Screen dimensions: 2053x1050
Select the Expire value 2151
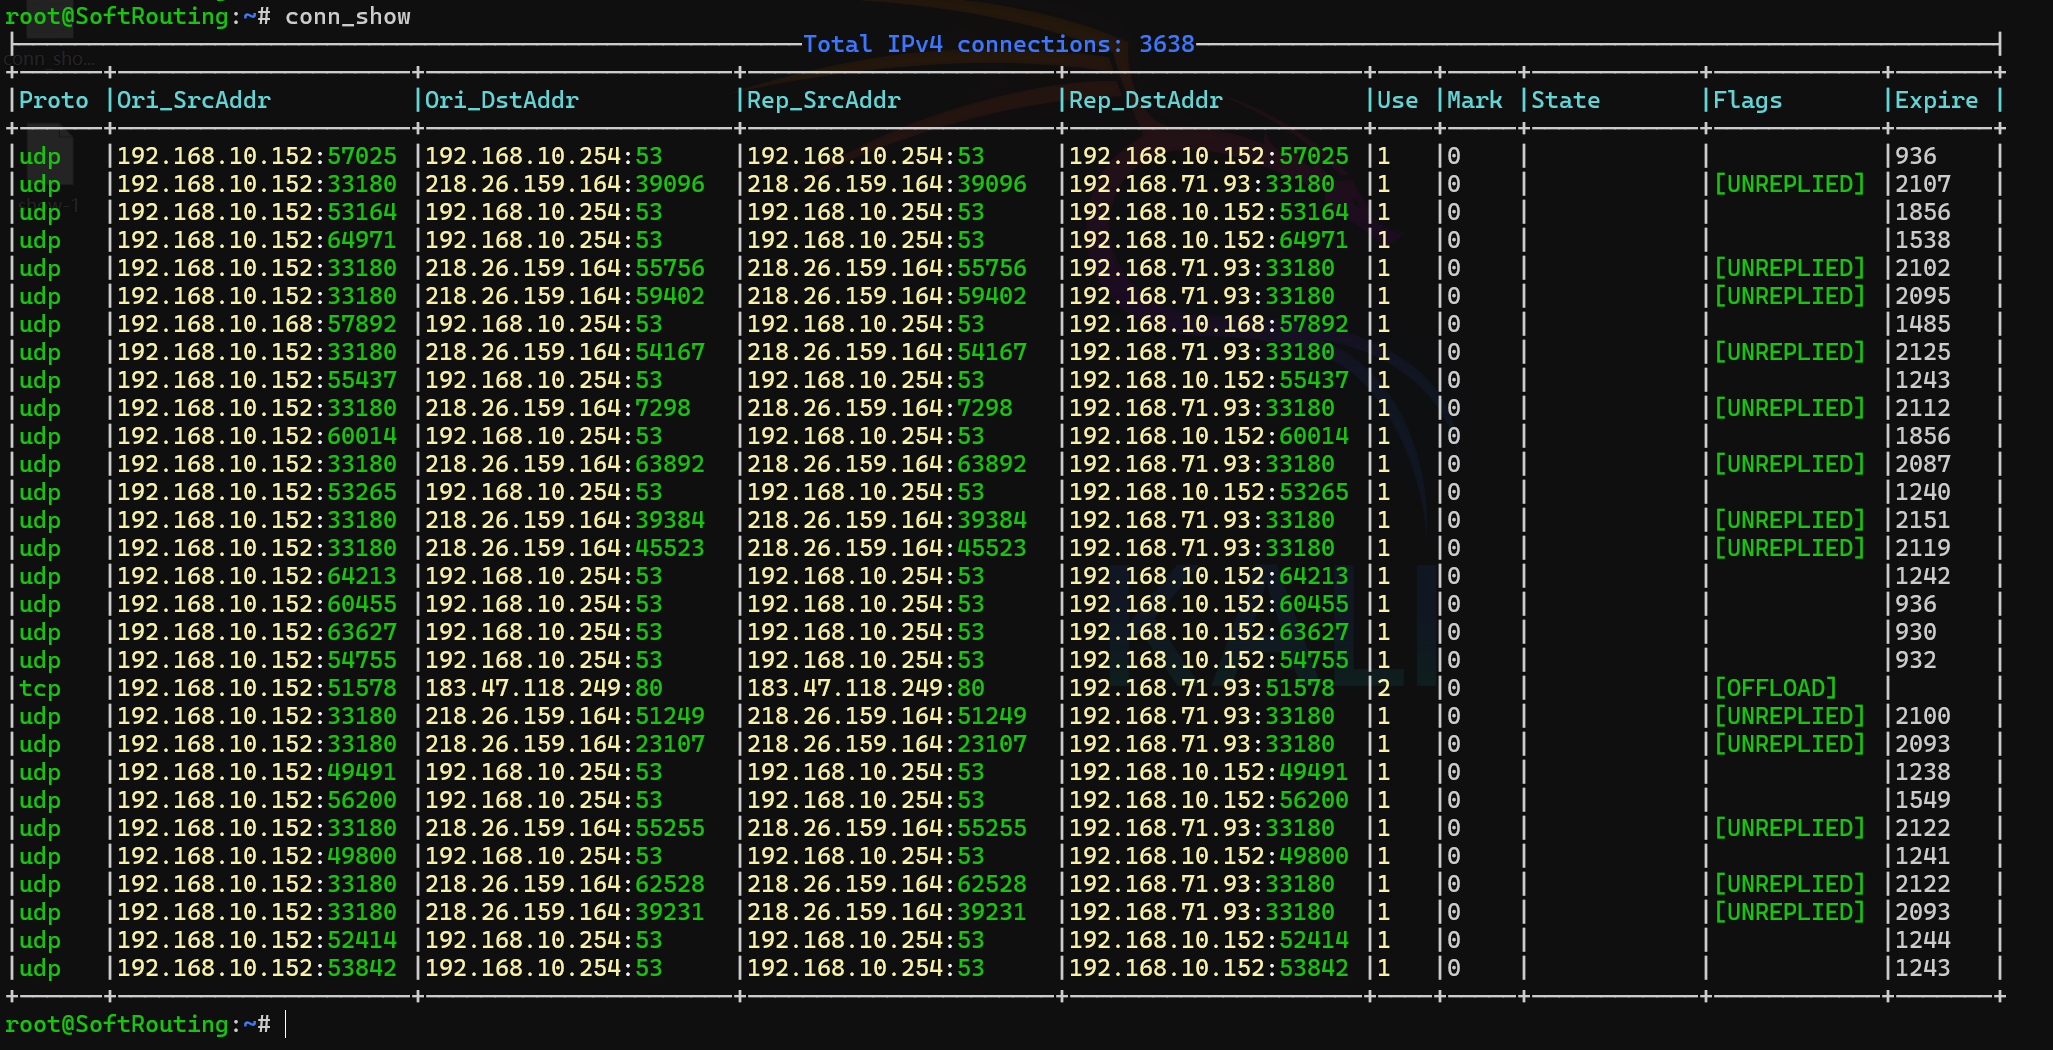point(1922,520)
